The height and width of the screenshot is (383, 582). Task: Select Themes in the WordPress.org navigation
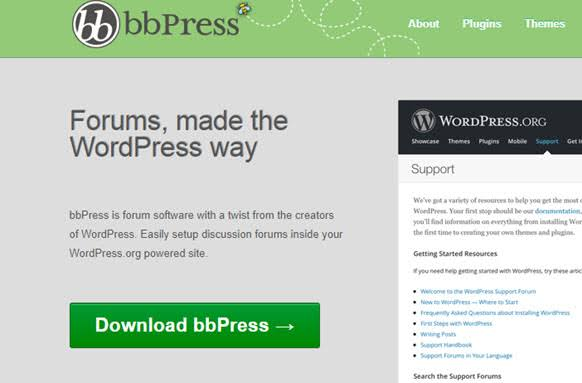tap(459, 141)
